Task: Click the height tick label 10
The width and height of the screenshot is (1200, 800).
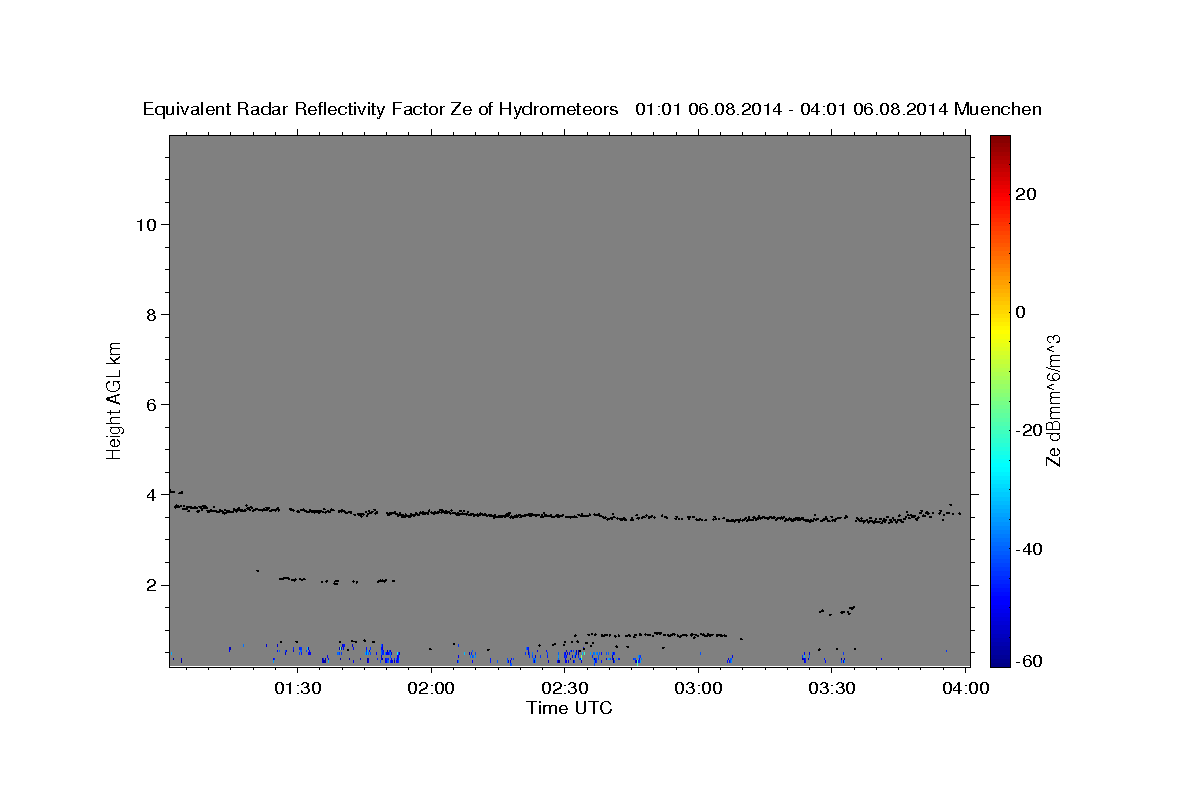Action: [x=147, y=224]
